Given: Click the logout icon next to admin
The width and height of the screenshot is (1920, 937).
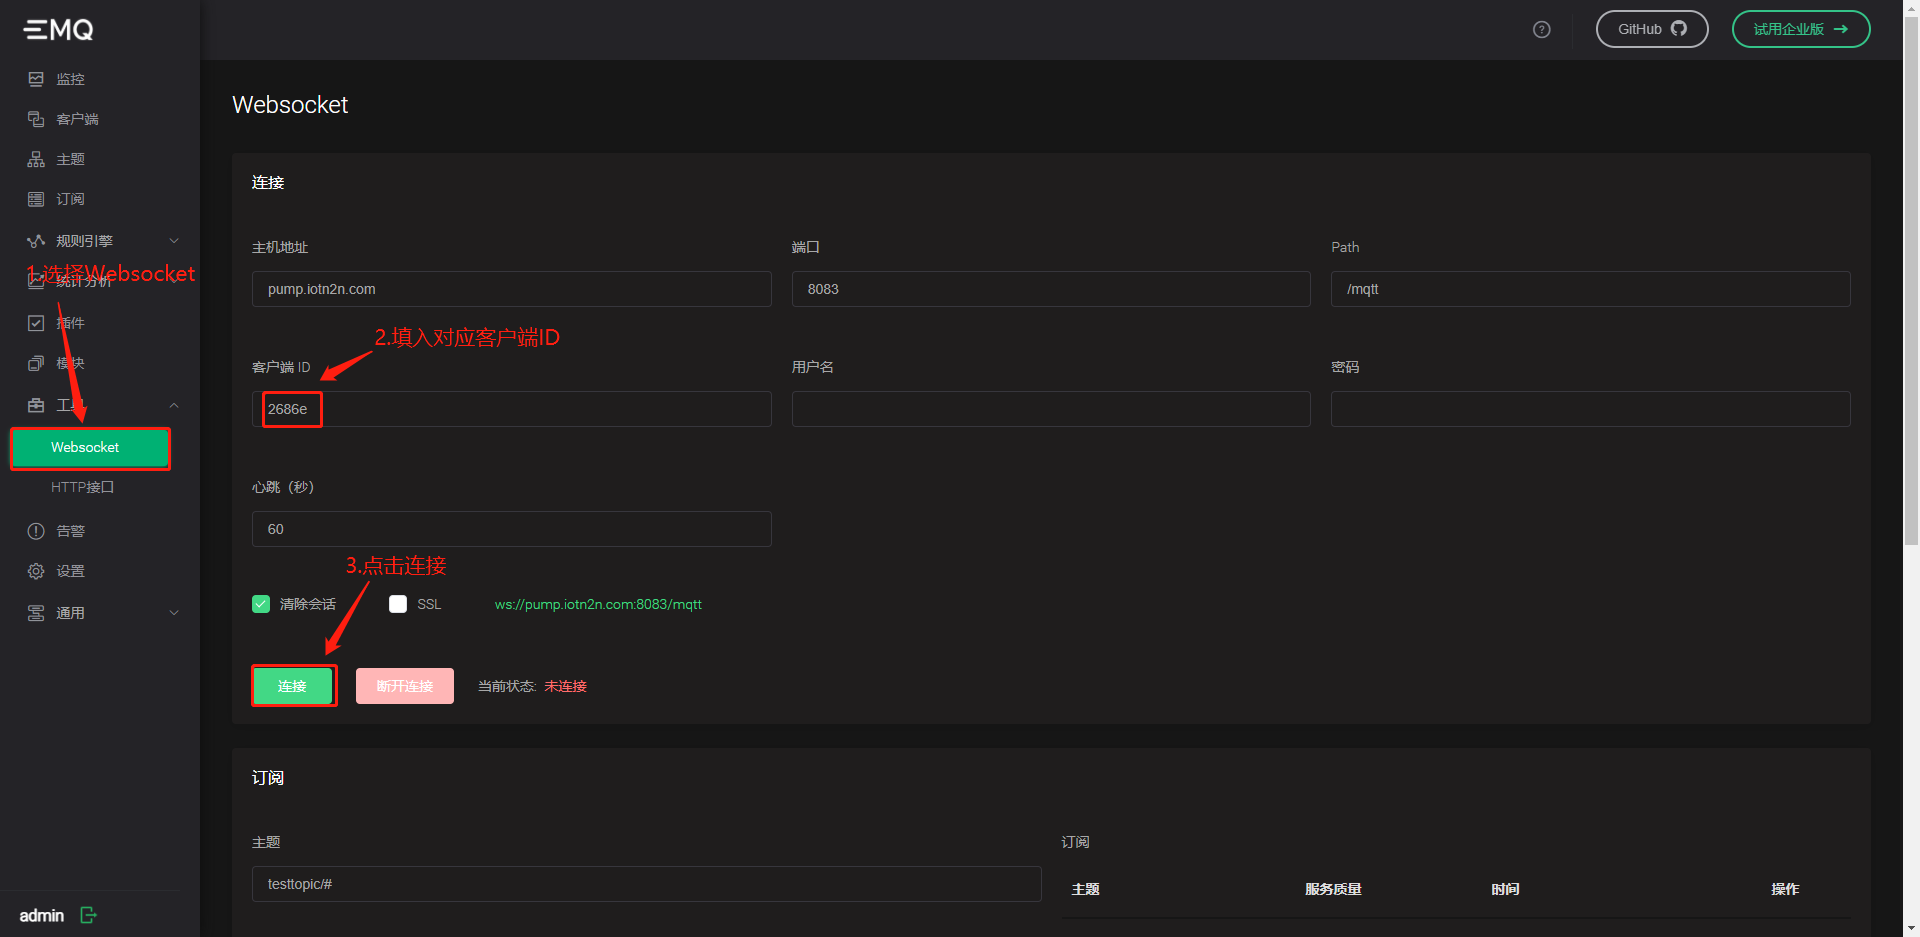Looking at the screenshot, I should coord(88,915).
